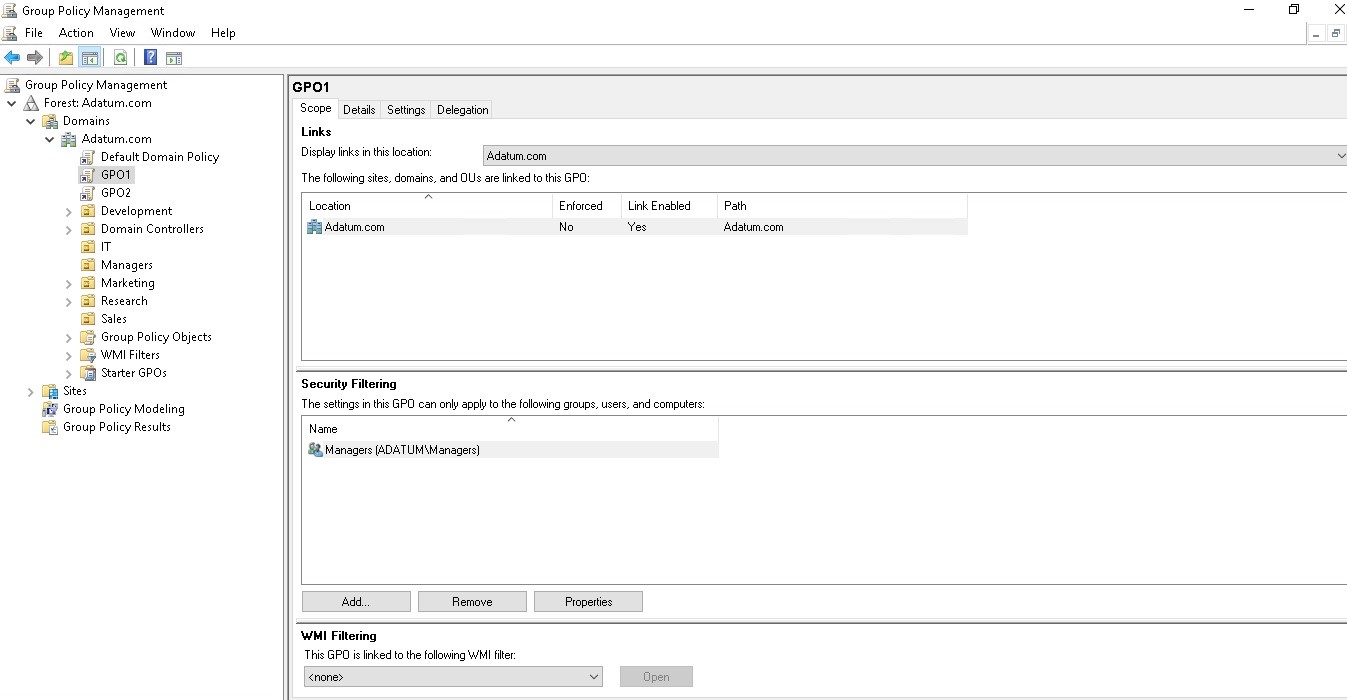Click the Default Domain Policy GPO icon
This screenshot has width=1347, height=700.
click(x=88, y=157)
